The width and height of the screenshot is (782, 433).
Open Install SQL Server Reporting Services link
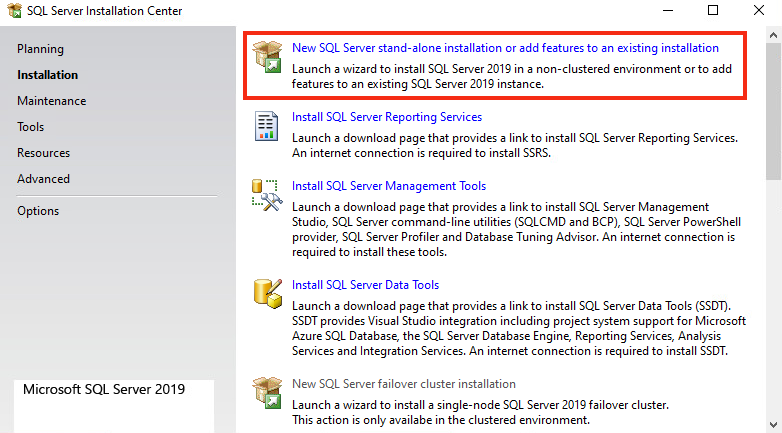pos(387,117)
